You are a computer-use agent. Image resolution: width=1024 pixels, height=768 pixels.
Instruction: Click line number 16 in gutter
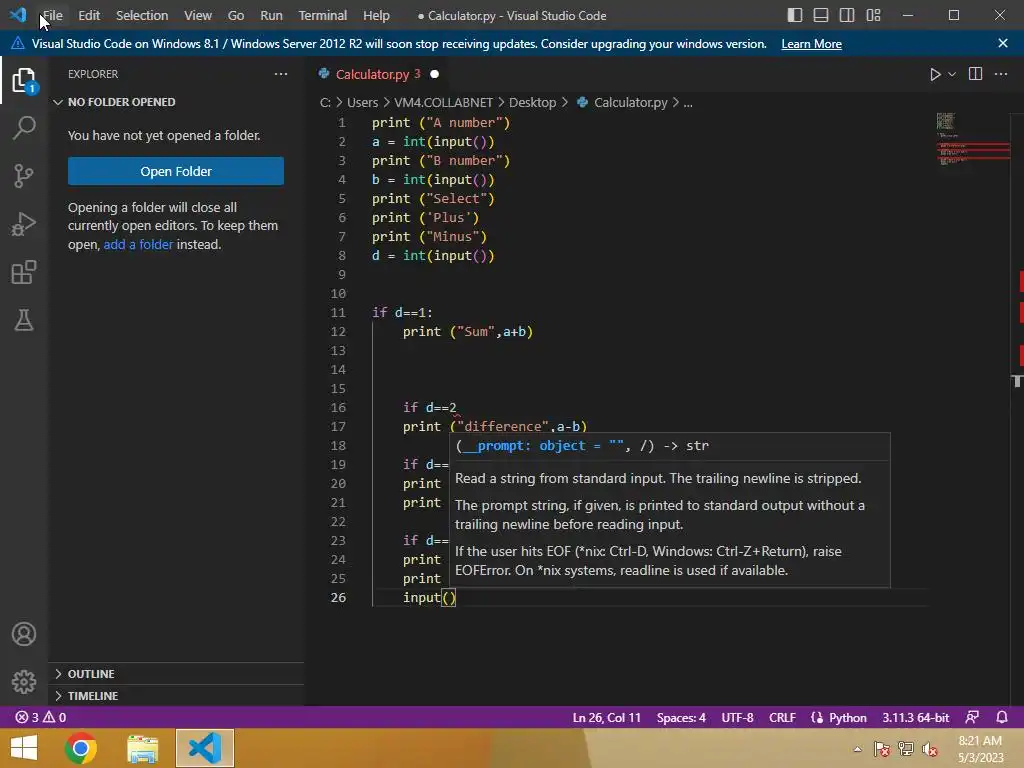pos(338,408)
